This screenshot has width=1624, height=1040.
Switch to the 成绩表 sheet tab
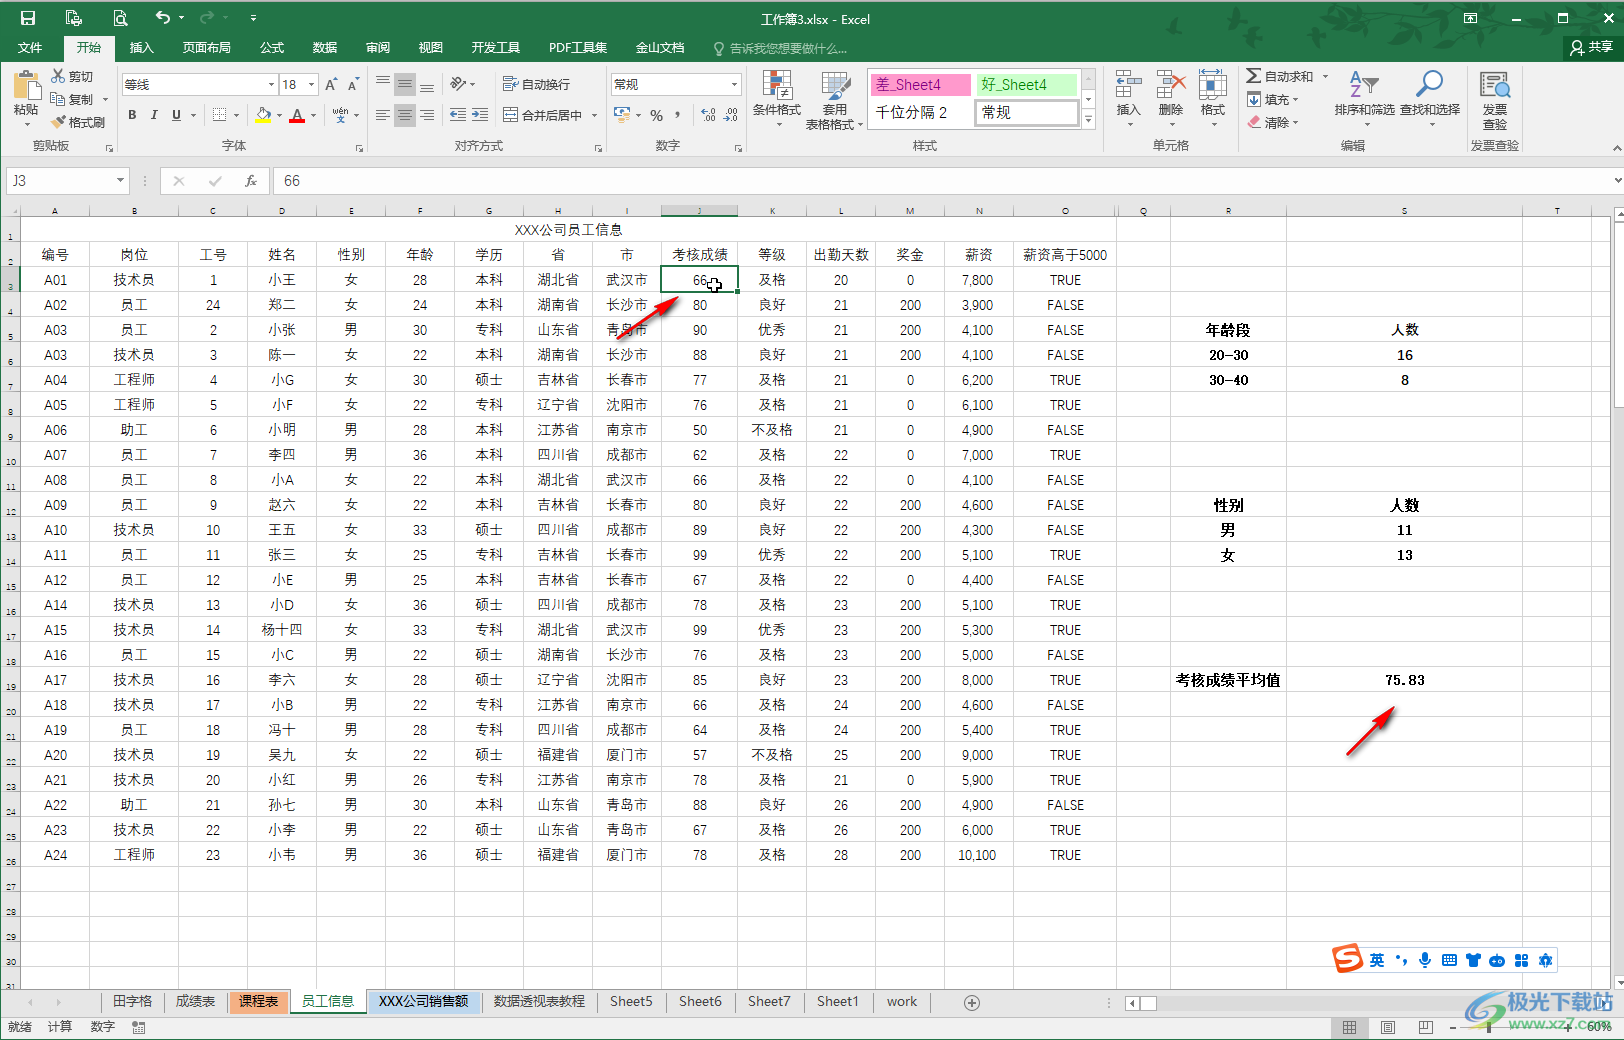coord(195,1001)
